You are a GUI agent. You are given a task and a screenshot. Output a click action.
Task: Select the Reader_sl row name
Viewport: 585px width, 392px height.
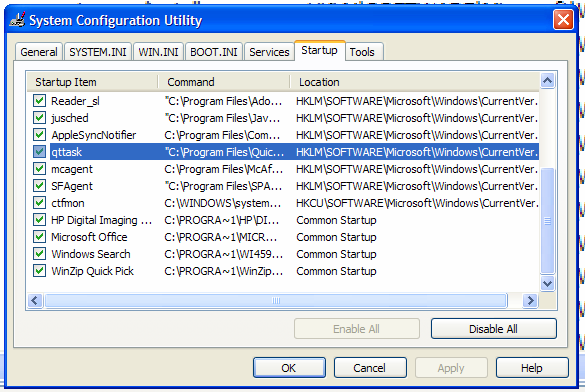[x=75, y=101]
